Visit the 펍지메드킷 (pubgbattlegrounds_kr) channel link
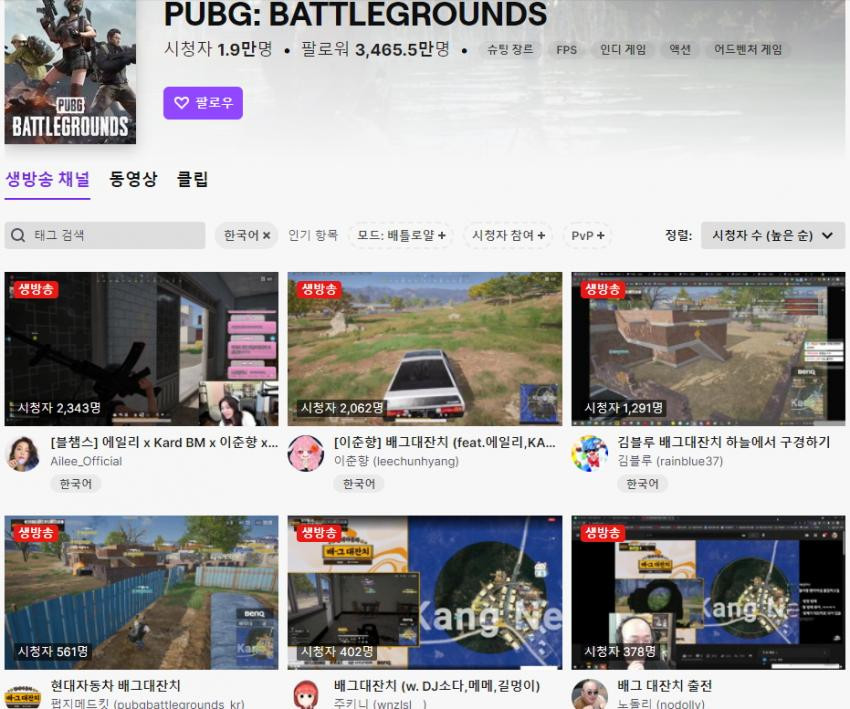This screenshot has width=850, height=709. [x=147, y=704]
